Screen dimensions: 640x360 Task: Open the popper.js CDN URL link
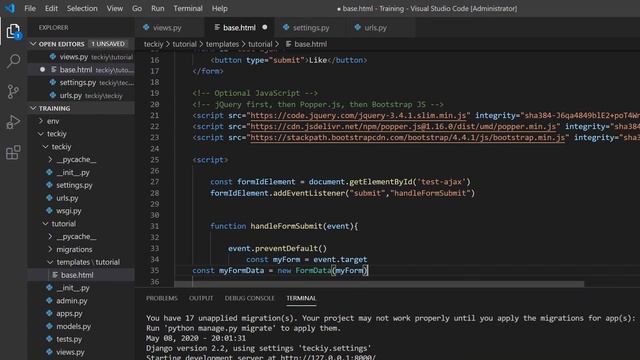click(403, 127)
